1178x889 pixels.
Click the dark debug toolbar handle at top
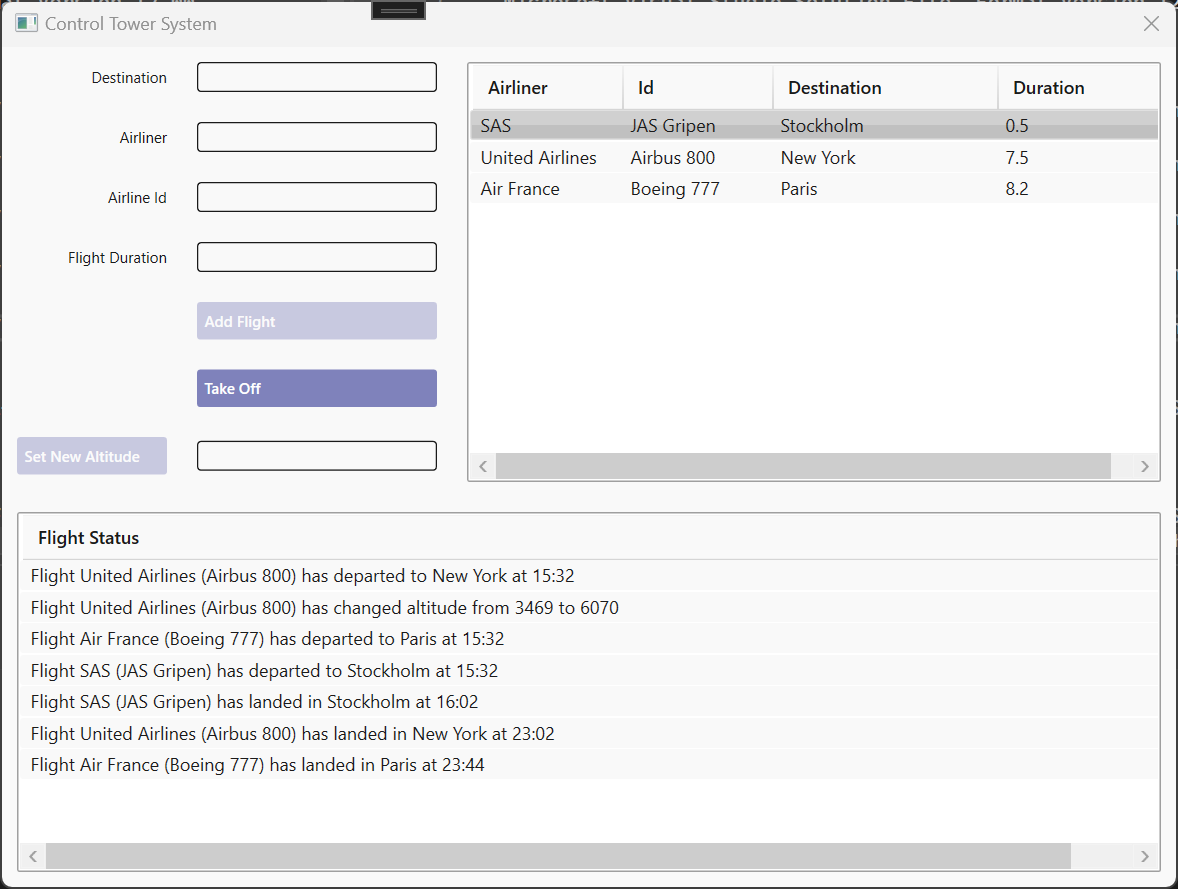[398, 11]
